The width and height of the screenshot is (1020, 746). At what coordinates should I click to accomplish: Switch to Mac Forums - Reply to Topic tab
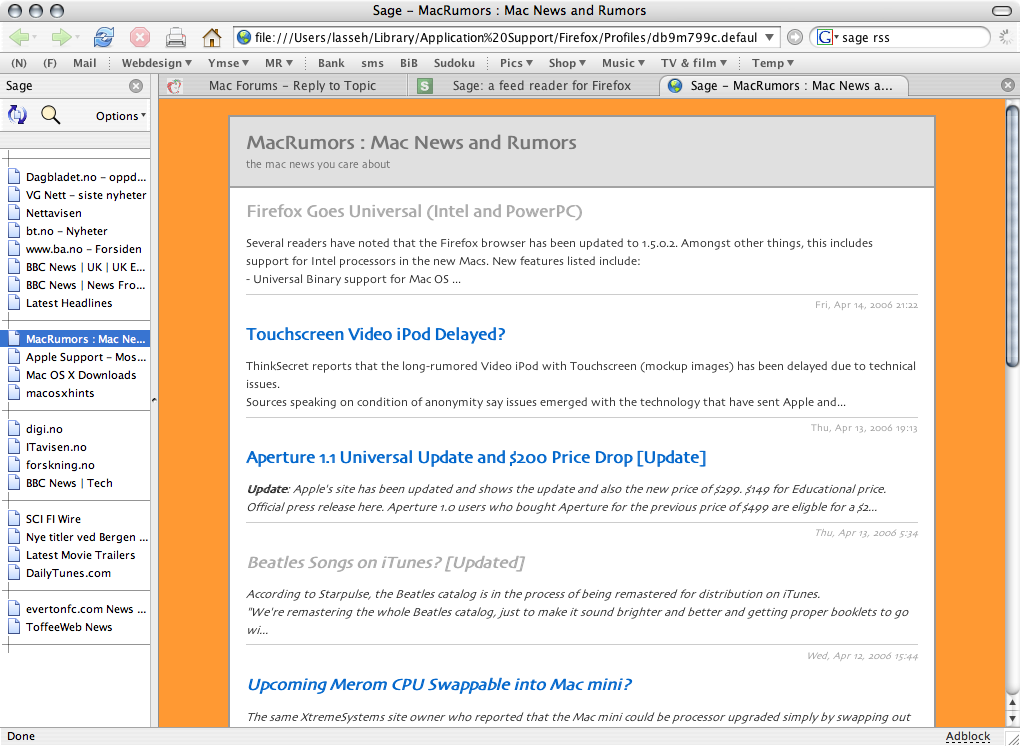click(x=284, y=85)
